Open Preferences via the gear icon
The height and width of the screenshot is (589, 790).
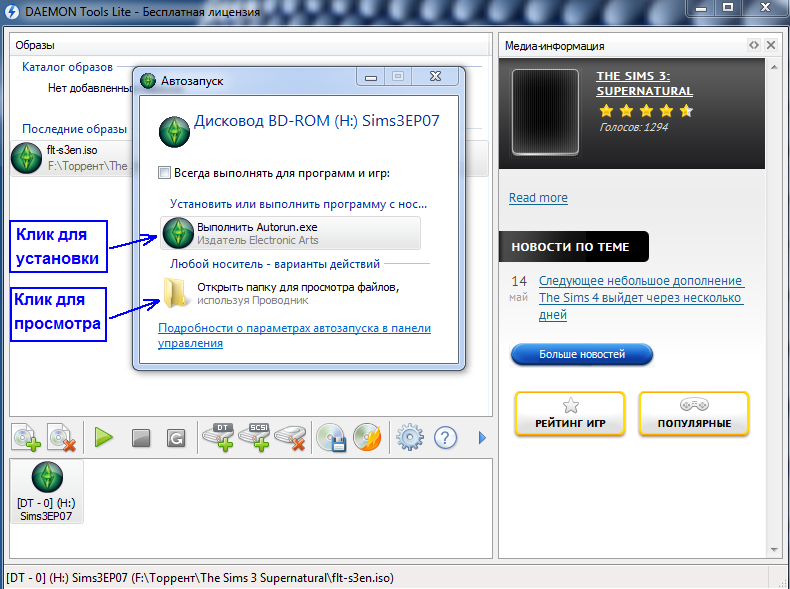click(x=410, y=437)
